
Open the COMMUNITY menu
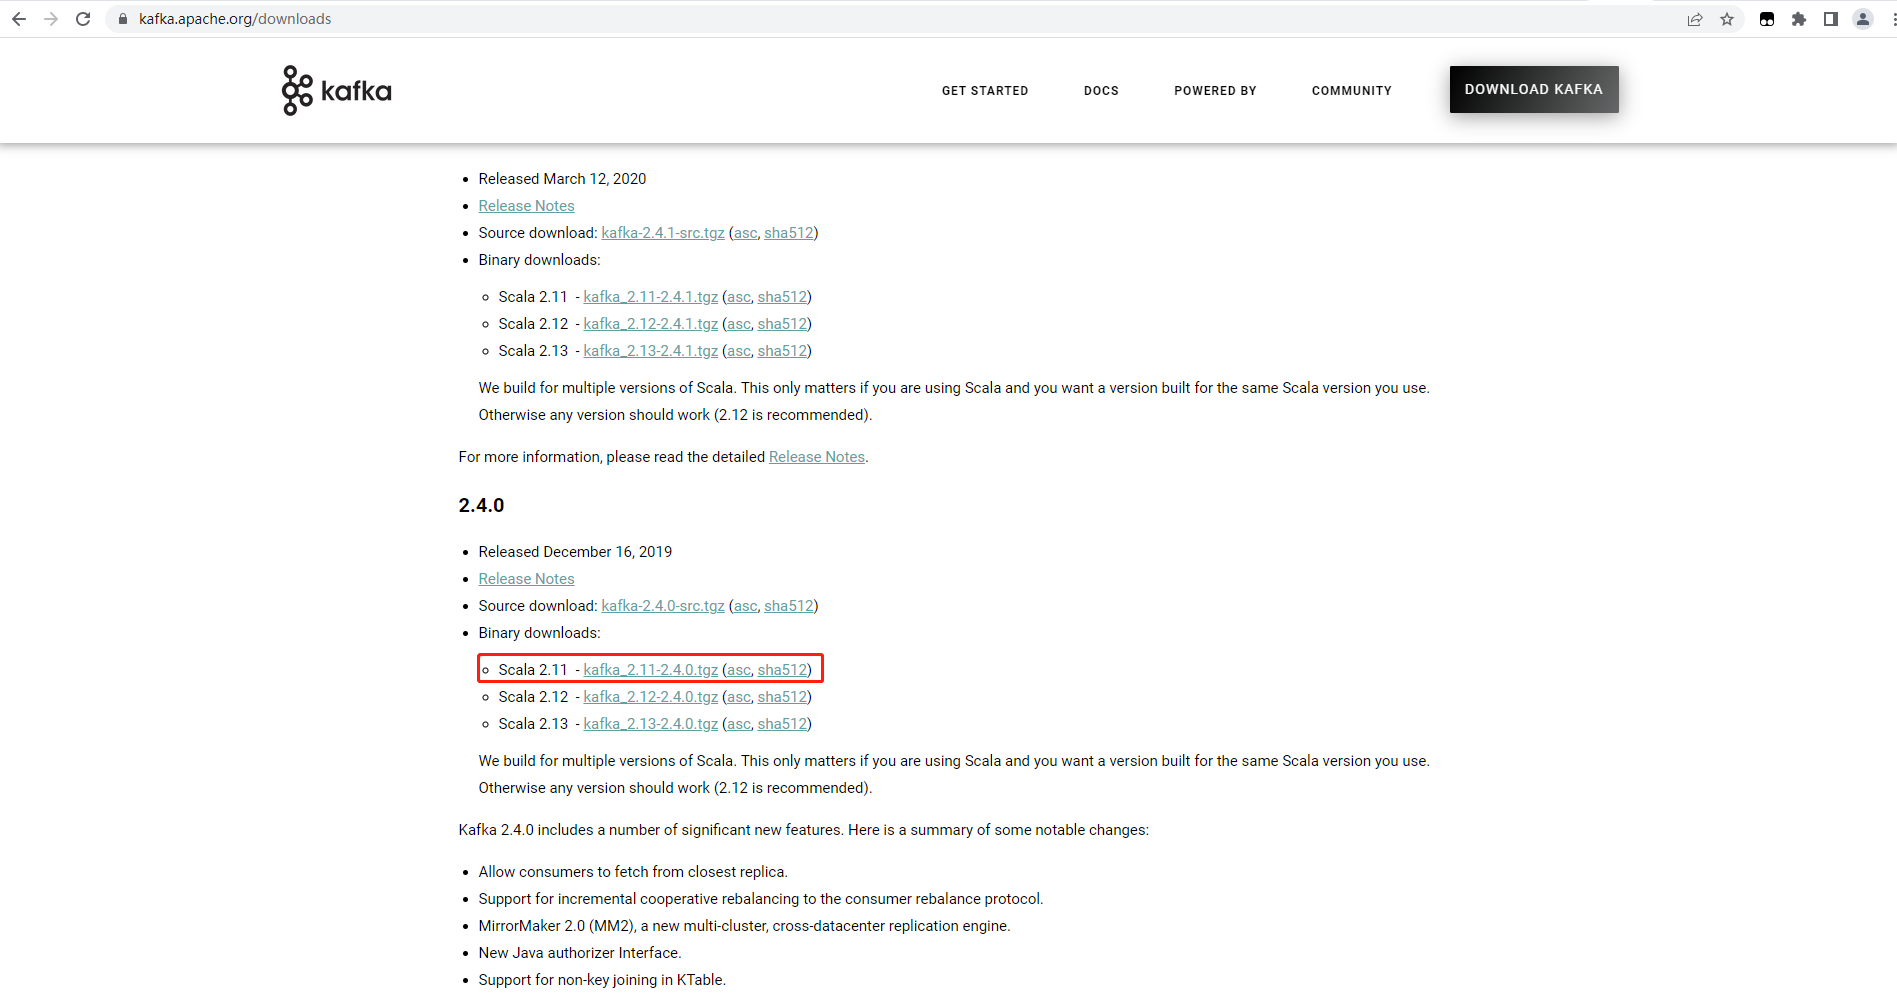click(1352, 91)
